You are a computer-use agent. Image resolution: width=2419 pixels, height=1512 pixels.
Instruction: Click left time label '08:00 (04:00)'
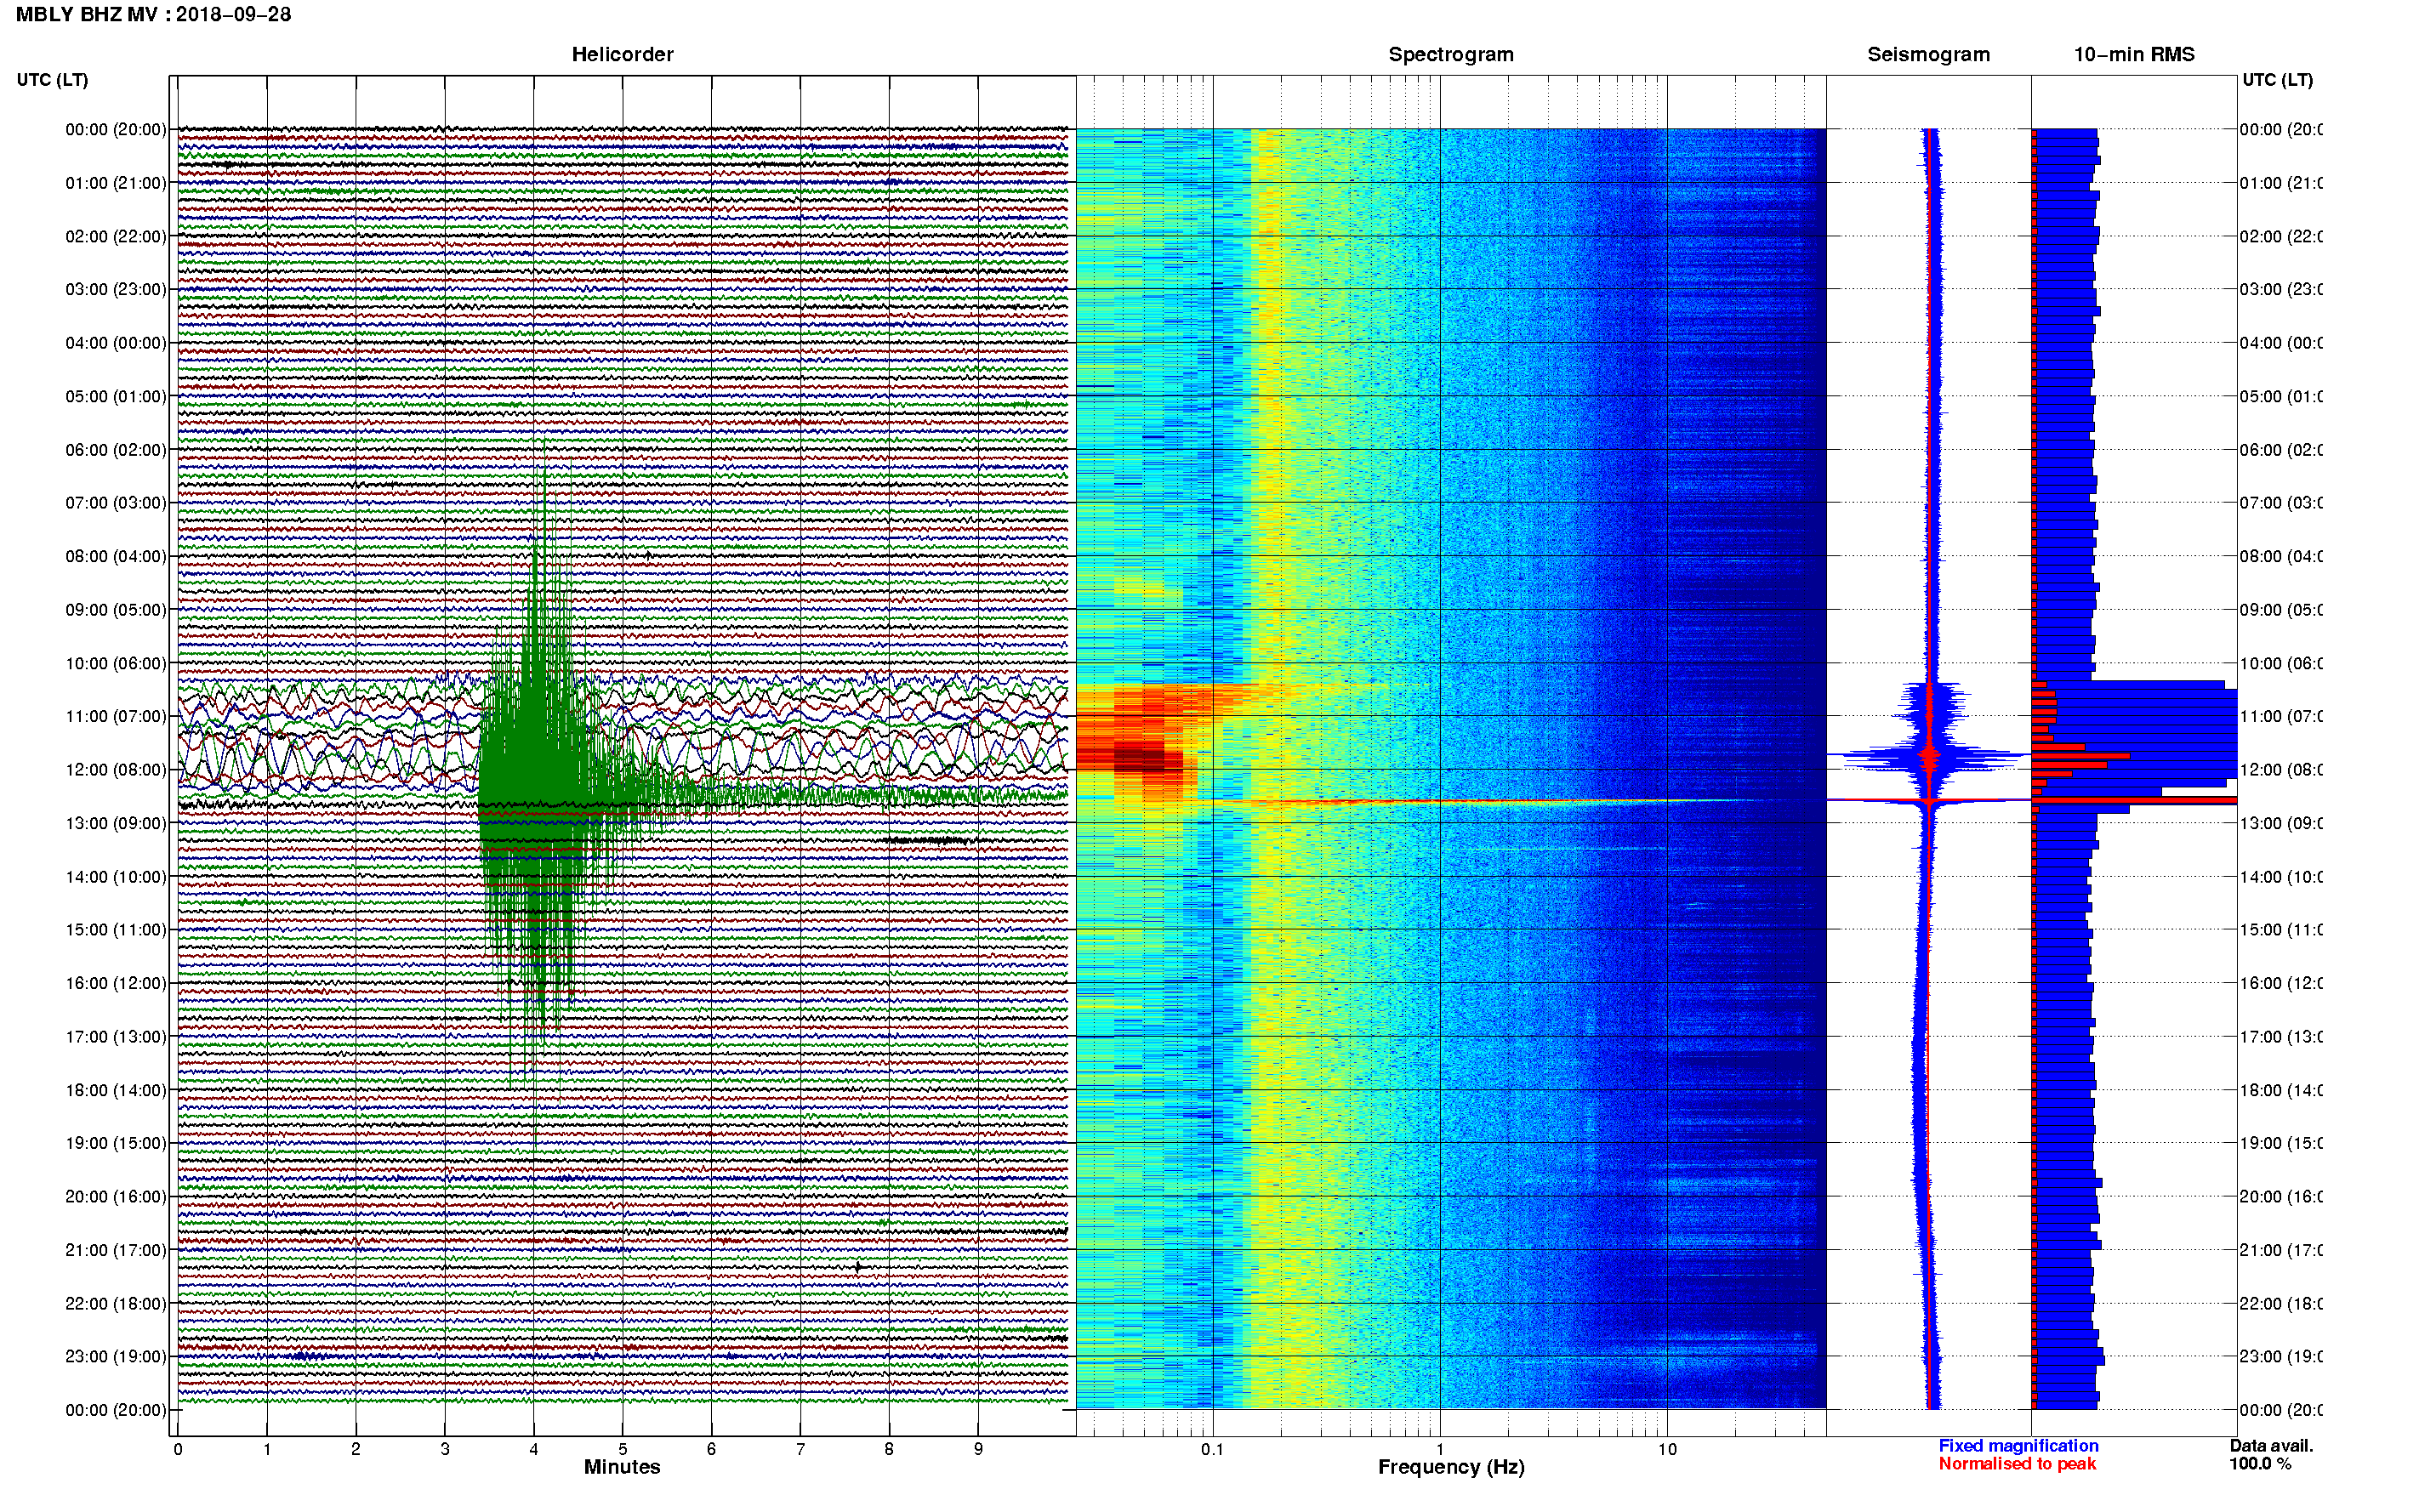coord(116,556)
